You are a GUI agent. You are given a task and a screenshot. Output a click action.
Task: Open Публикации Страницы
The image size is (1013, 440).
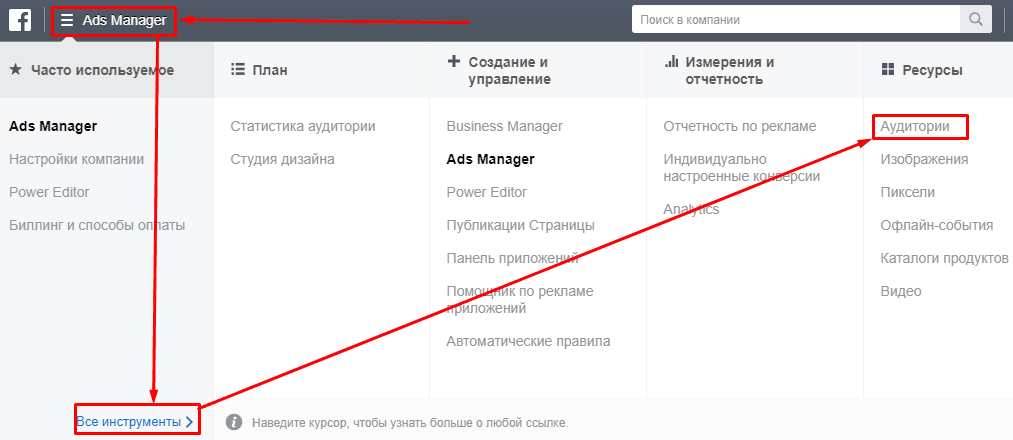tap(521, 225)
